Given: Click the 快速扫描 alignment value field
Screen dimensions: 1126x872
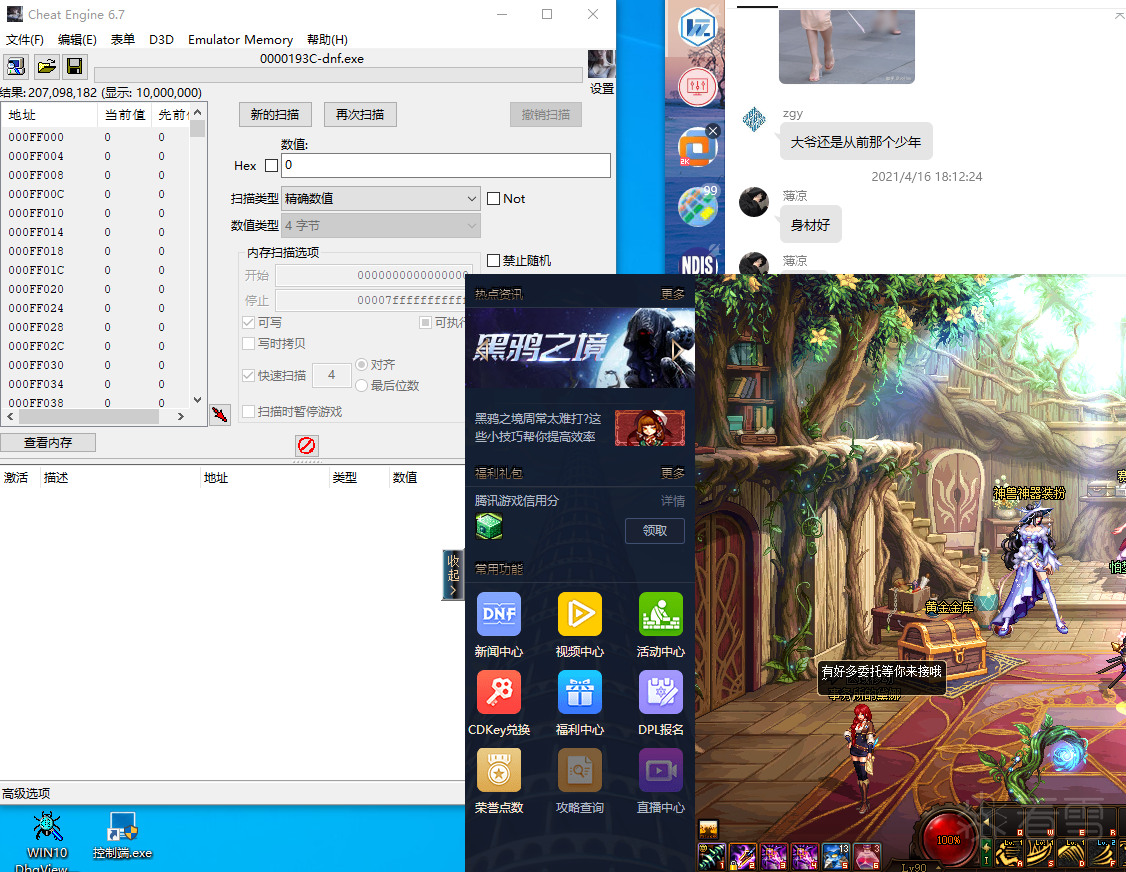Looking at the screenshot, I should coord(332,375).
